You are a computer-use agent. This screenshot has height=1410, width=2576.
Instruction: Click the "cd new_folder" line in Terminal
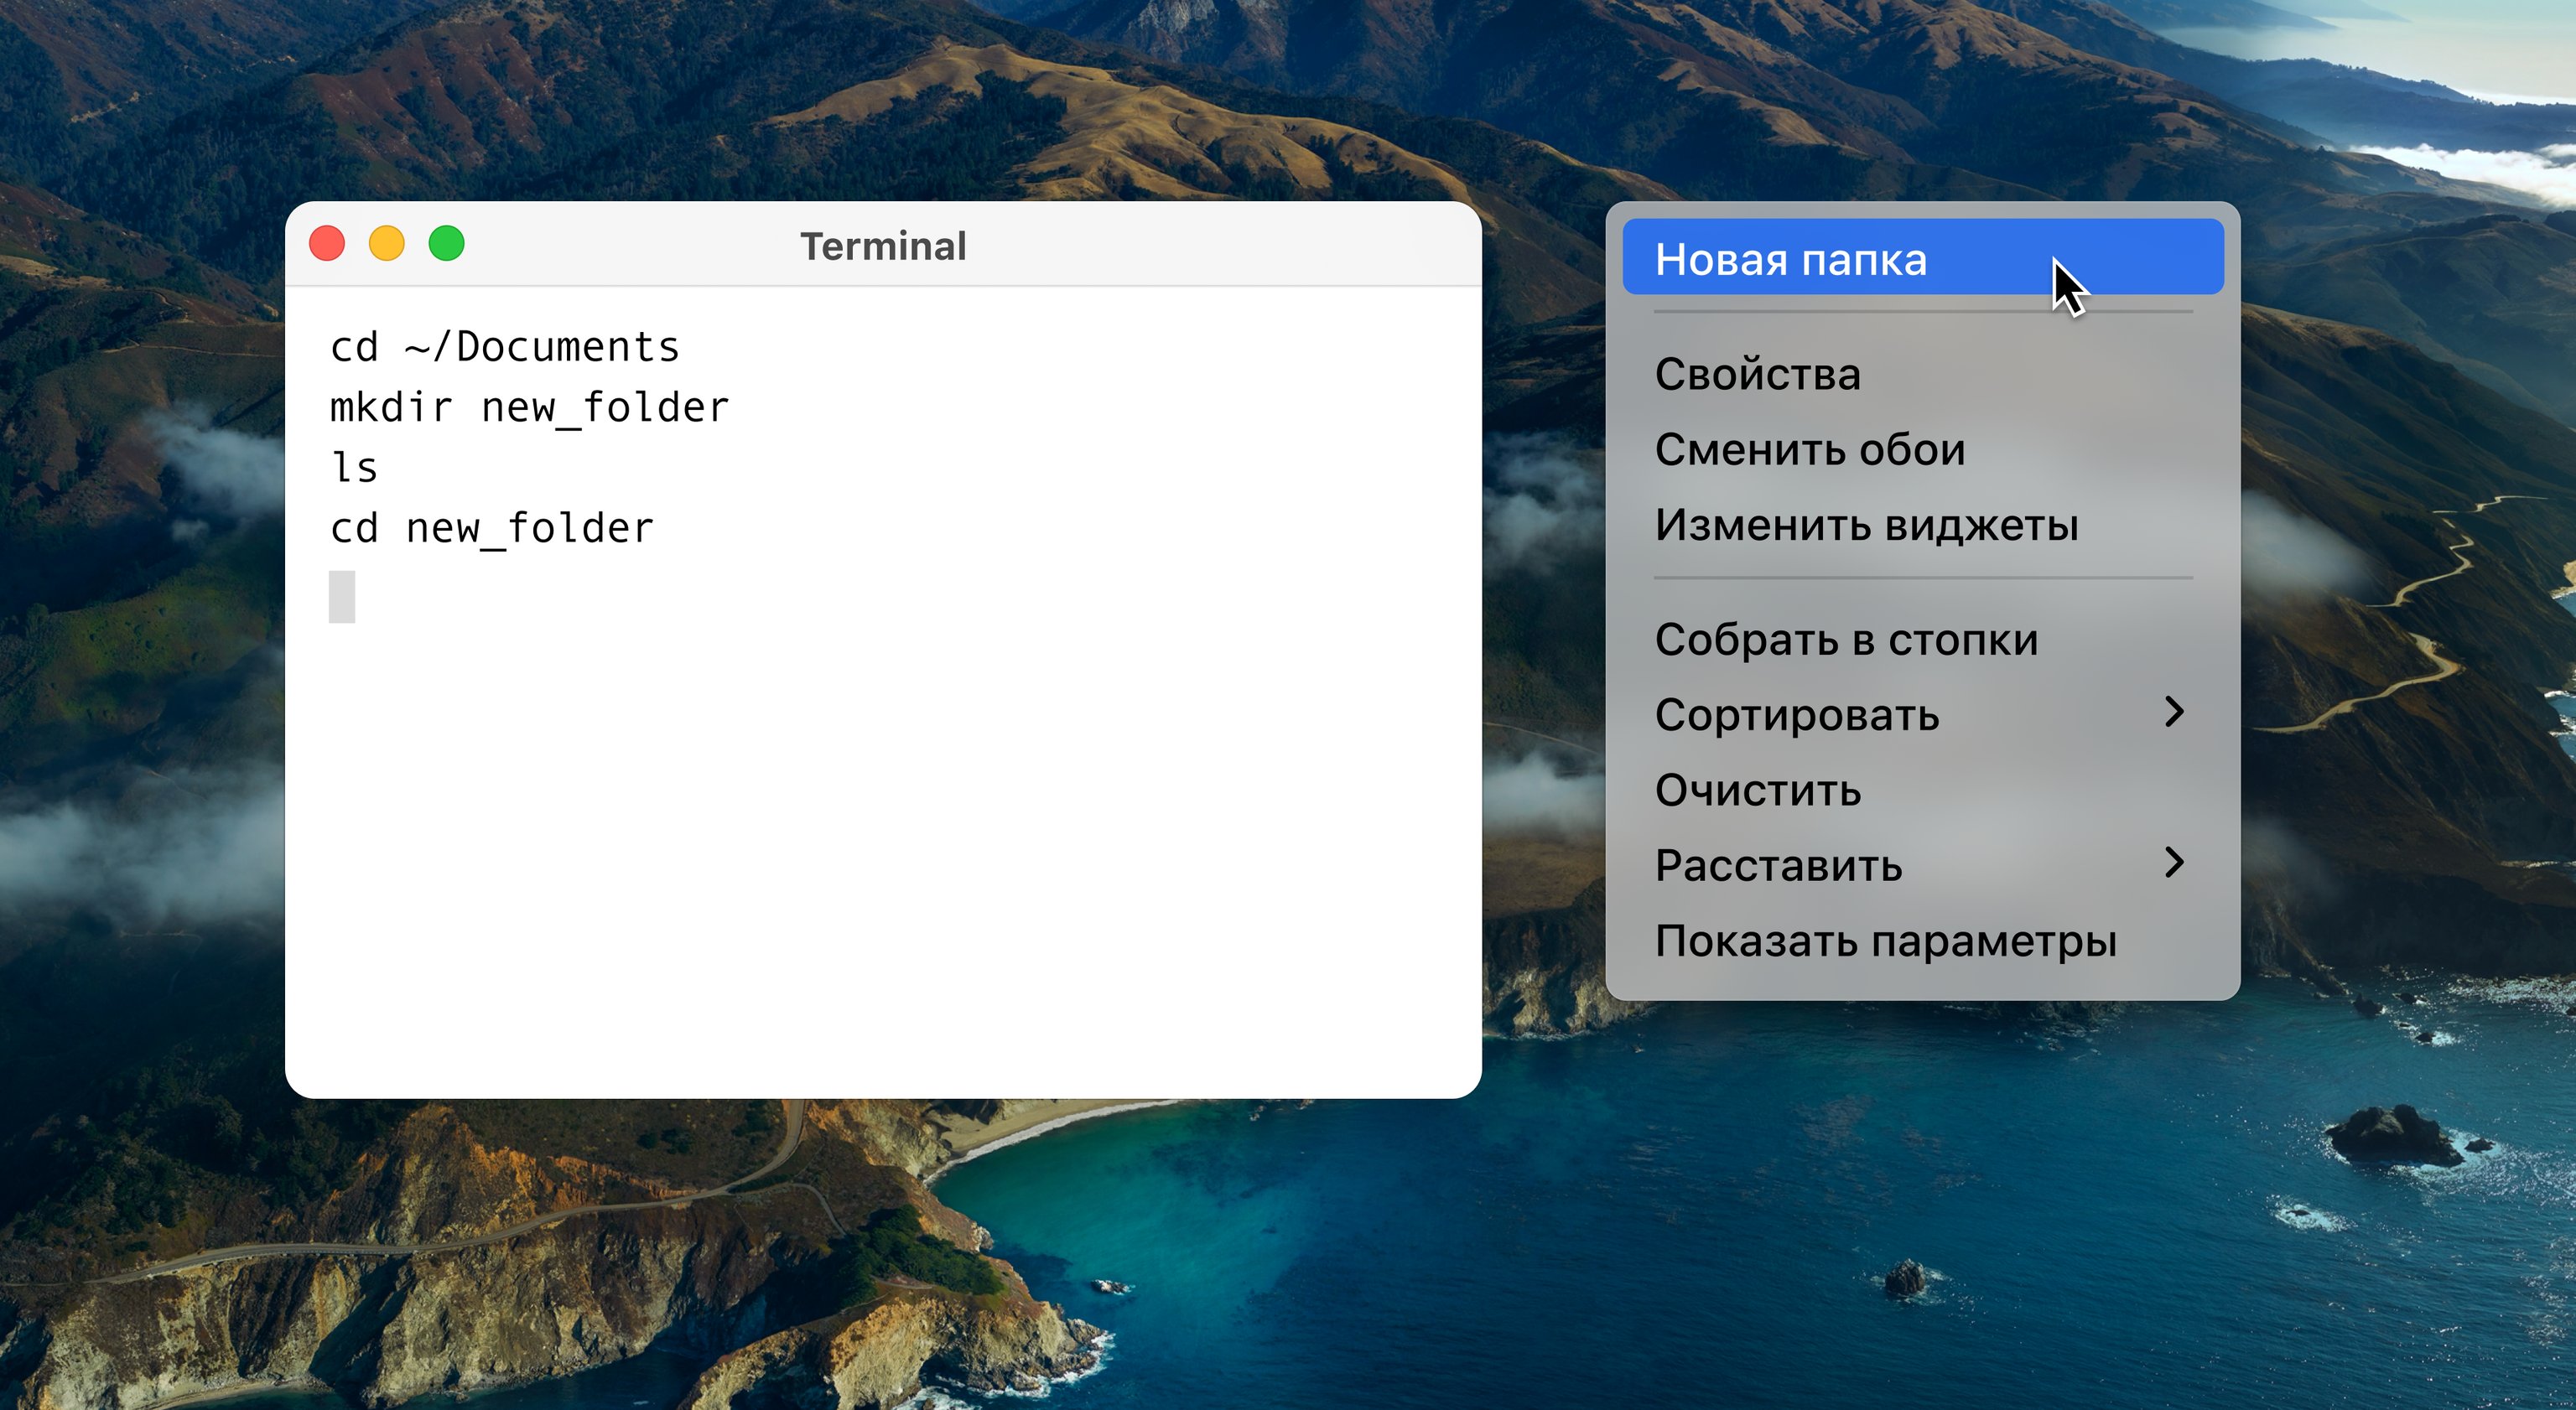pyautogui.click(x=492, y=528)
